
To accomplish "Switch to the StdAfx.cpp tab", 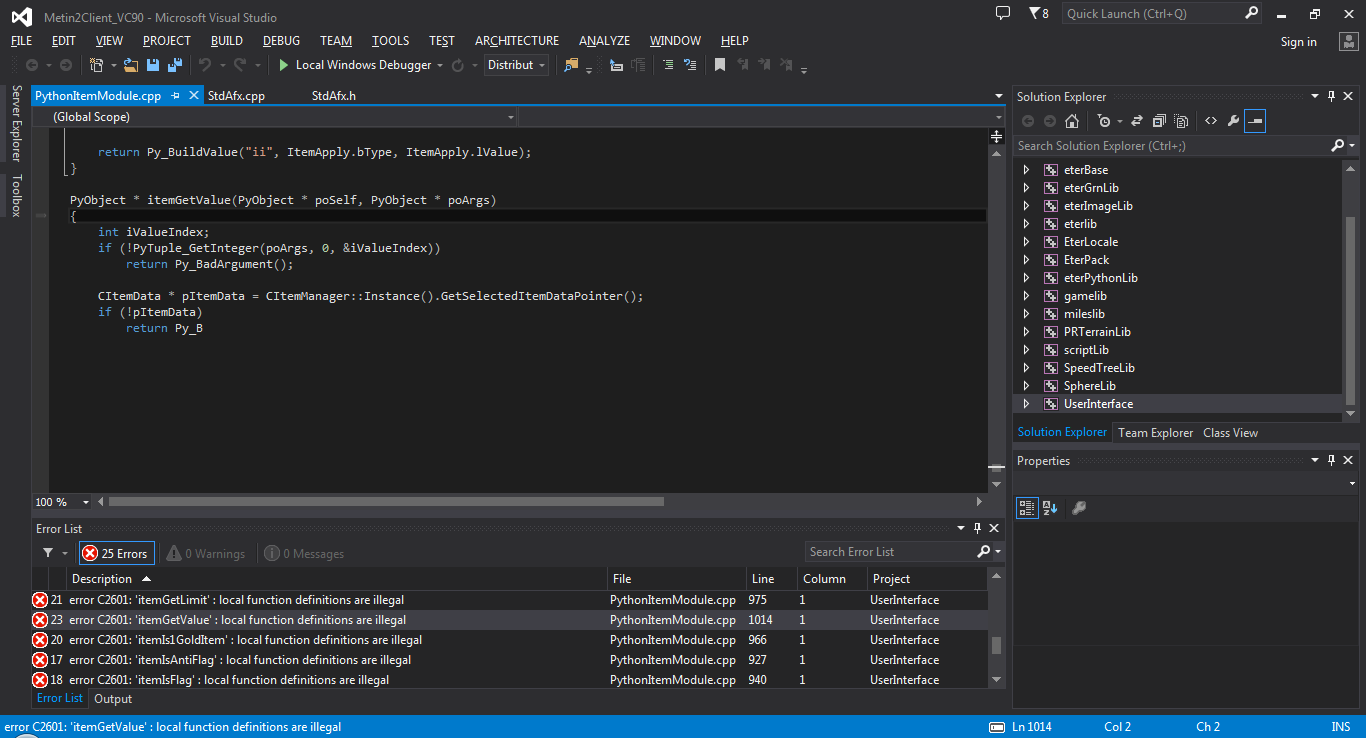I will tap(236, 96).
